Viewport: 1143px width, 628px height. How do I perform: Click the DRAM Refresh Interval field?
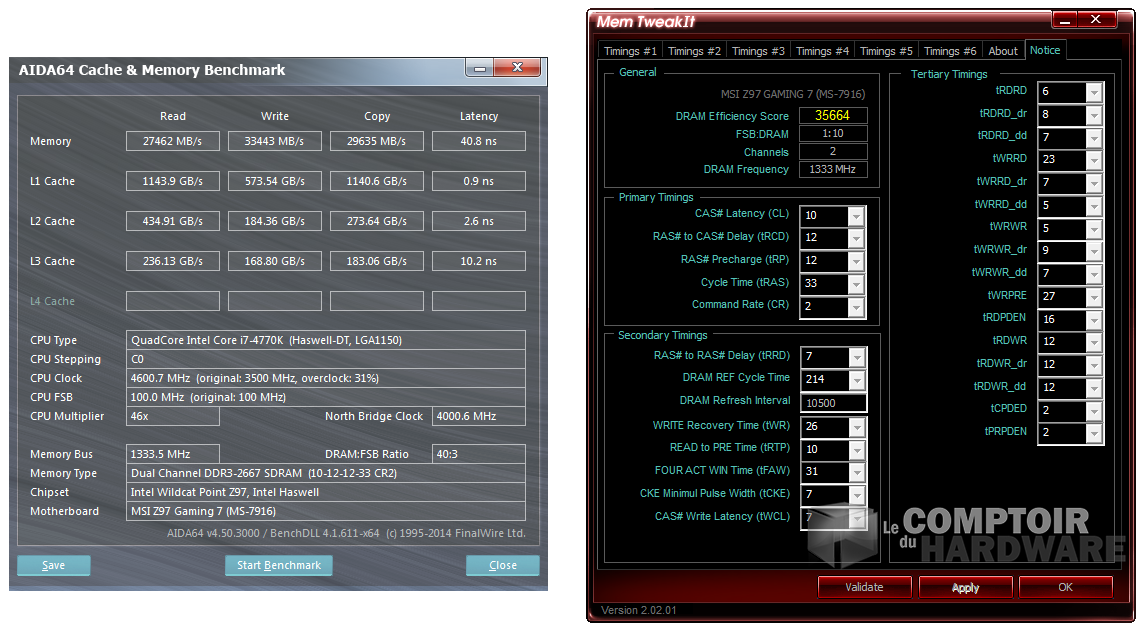pyautogui.click(x=833, y=403)
